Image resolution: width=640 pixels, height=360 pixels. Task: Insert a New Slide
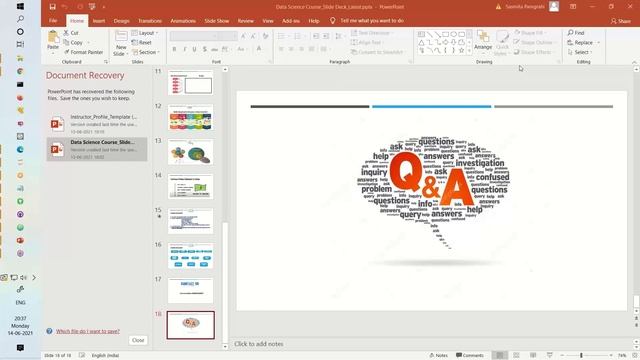(121, 43)
